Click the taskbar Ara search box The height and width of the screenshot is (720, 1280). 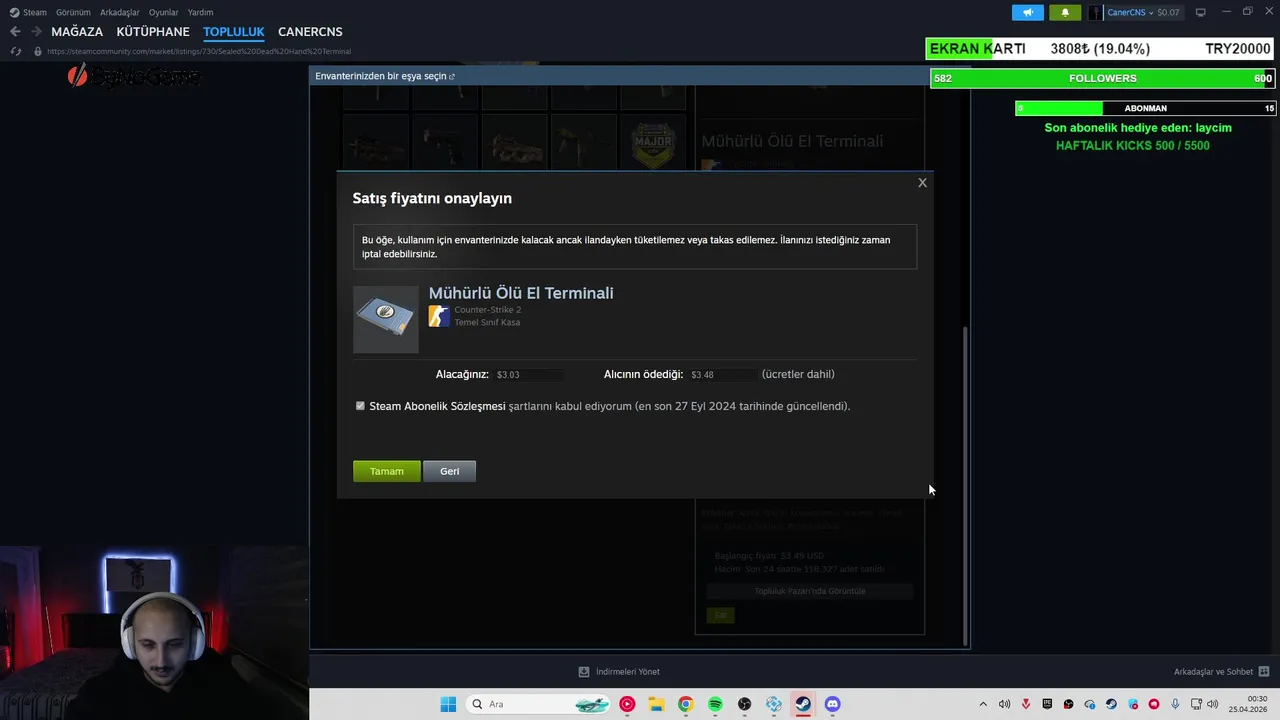pos(540,704)
